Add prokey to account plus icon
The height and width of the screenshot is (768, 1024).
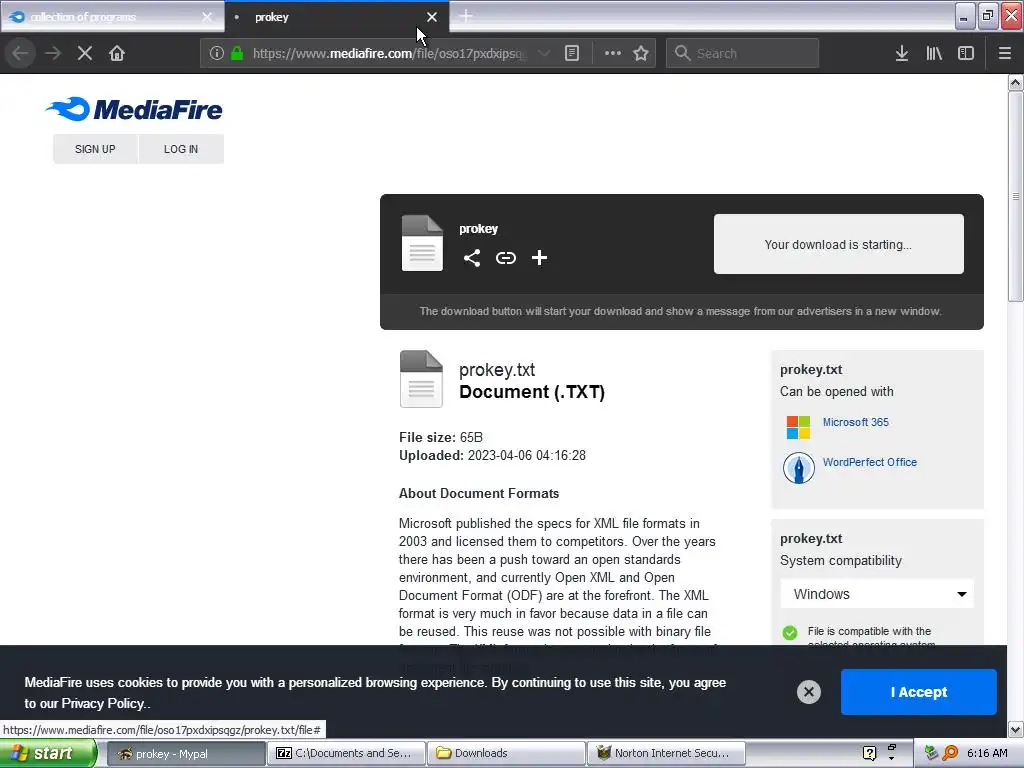[x=539, y=258]
